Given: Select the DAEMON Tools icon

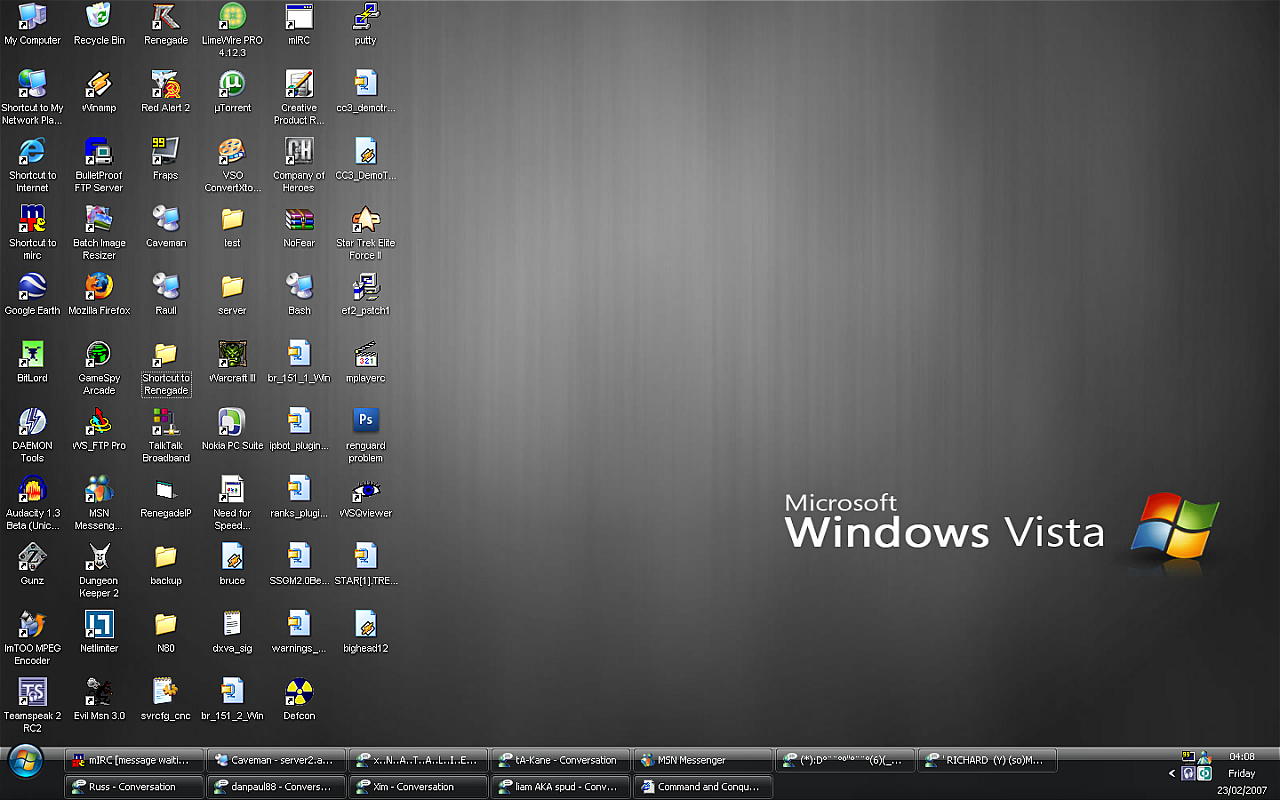Looking at the screenshot, I should 32,422.
